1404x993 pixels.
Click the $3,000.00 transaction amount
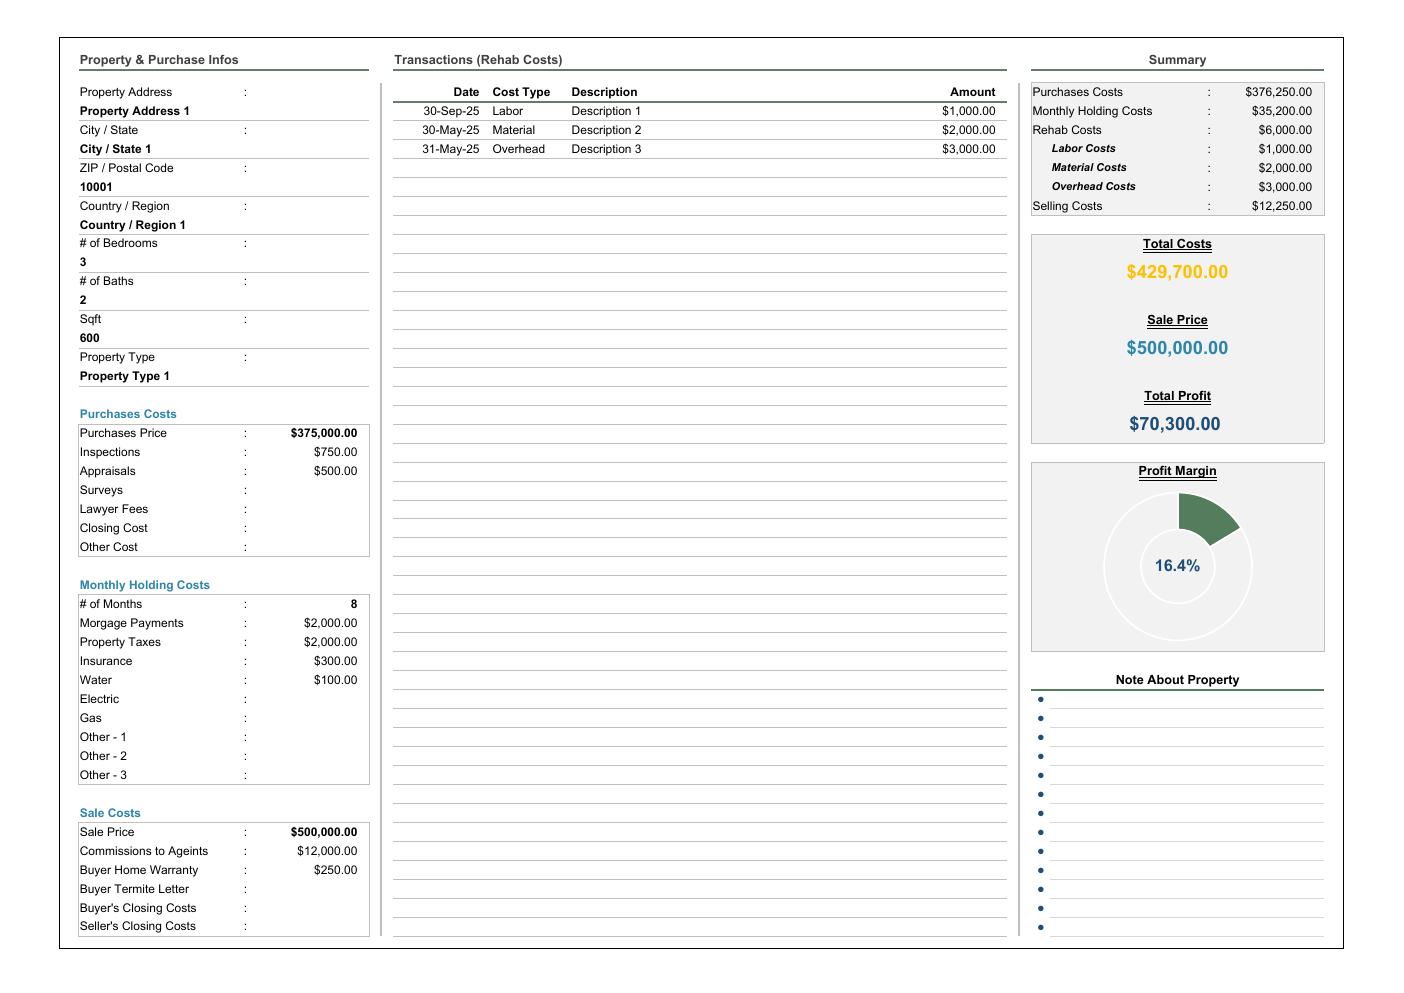tap(968, 149)
